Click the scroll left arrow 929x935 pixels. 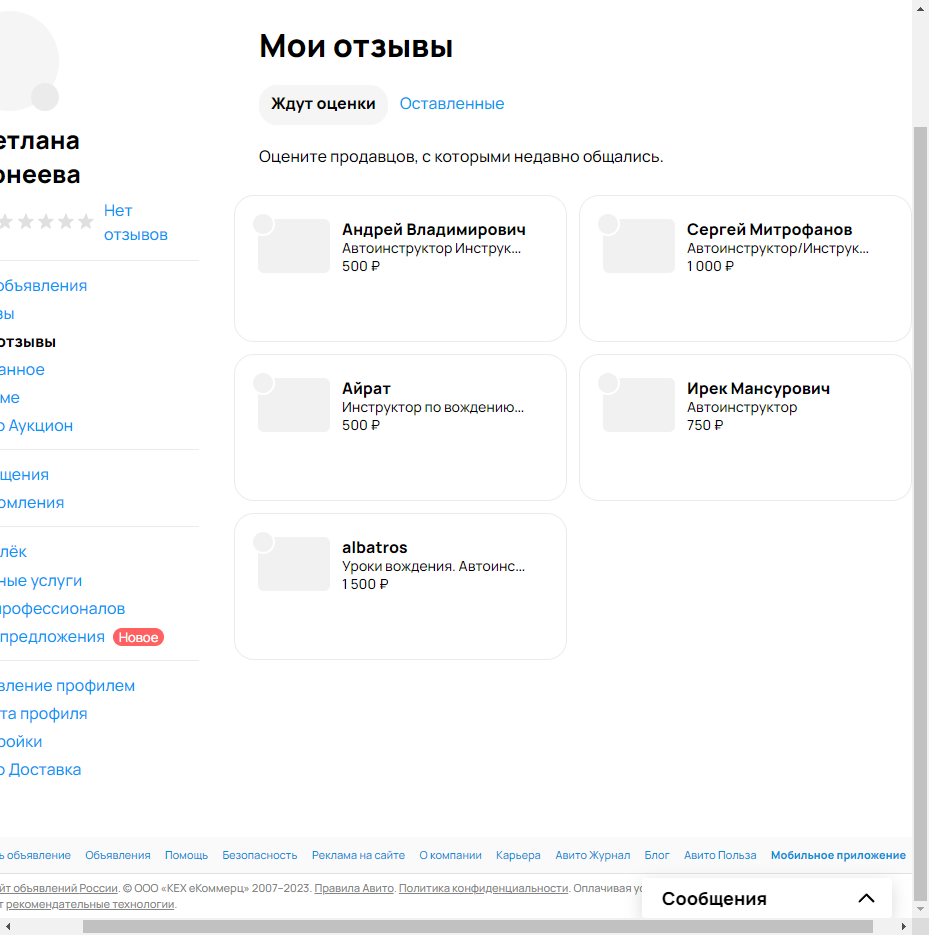[x=8, y=926]
